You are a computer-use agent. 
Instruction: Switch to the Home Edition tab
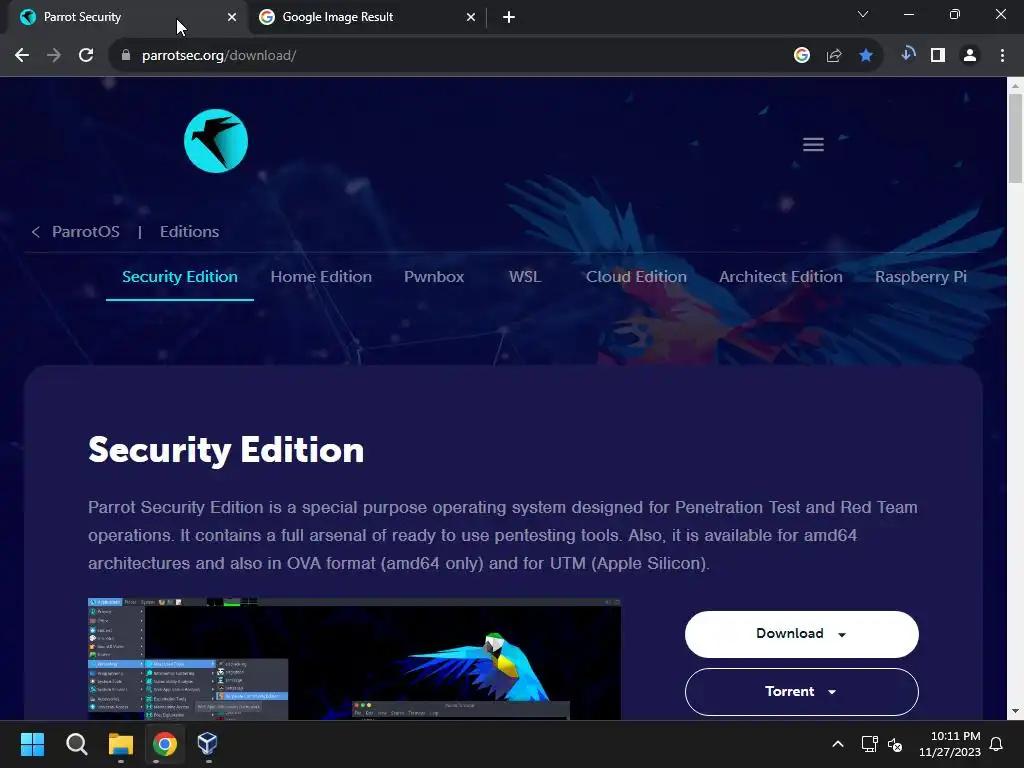coord(321,277)
